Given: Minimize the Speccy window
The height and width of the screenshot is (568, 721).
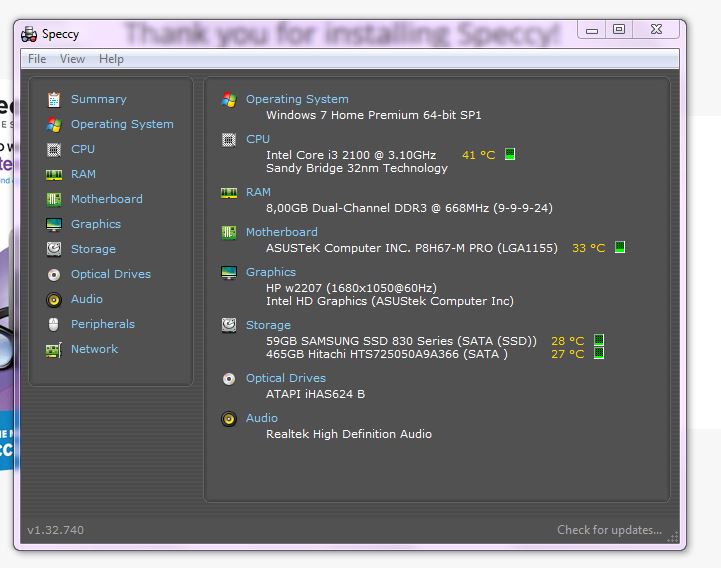Looking at the screenshot, I should tap(592, 29).
